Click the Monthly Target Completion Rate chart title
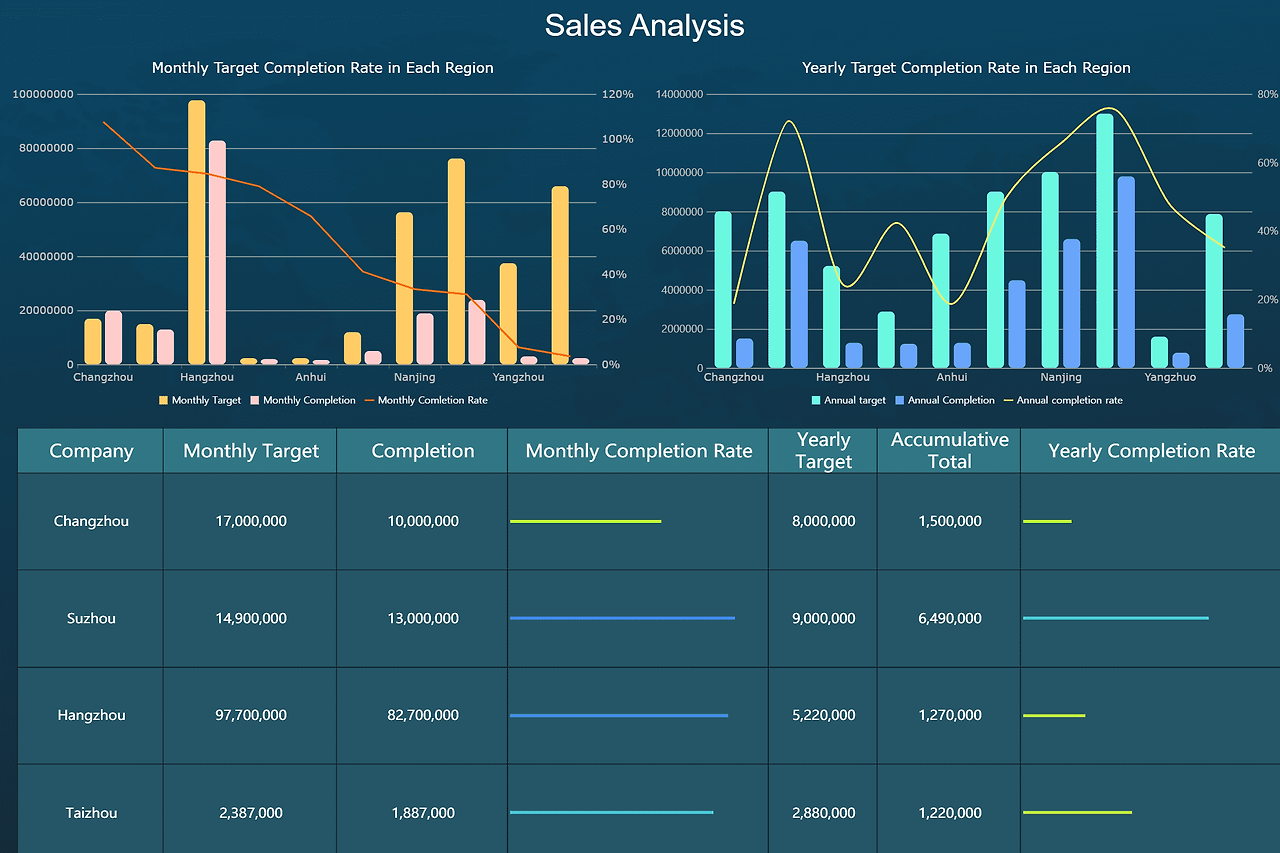 [x=322, y=68]
